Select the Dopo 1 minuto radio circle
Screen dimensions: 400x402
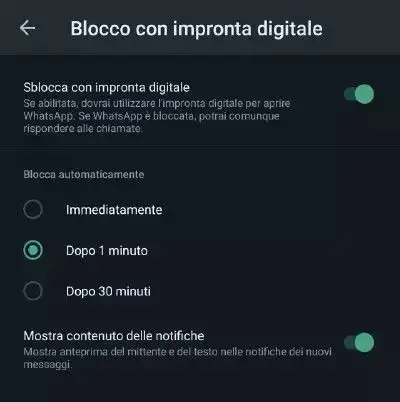tap(33, 250)
